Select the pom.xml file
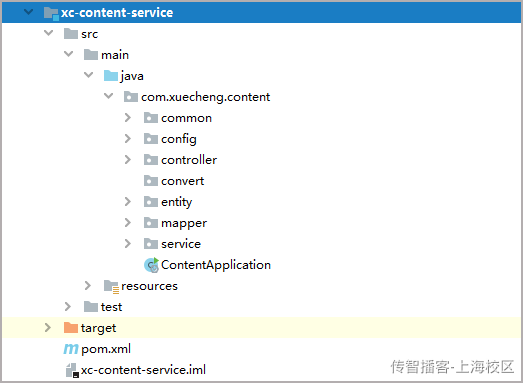This screenshot has width=523, height=383. coord(106,349)
